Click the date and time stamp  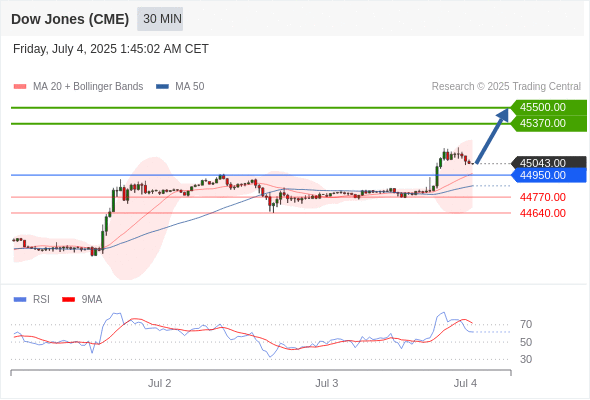click(111, 49)
